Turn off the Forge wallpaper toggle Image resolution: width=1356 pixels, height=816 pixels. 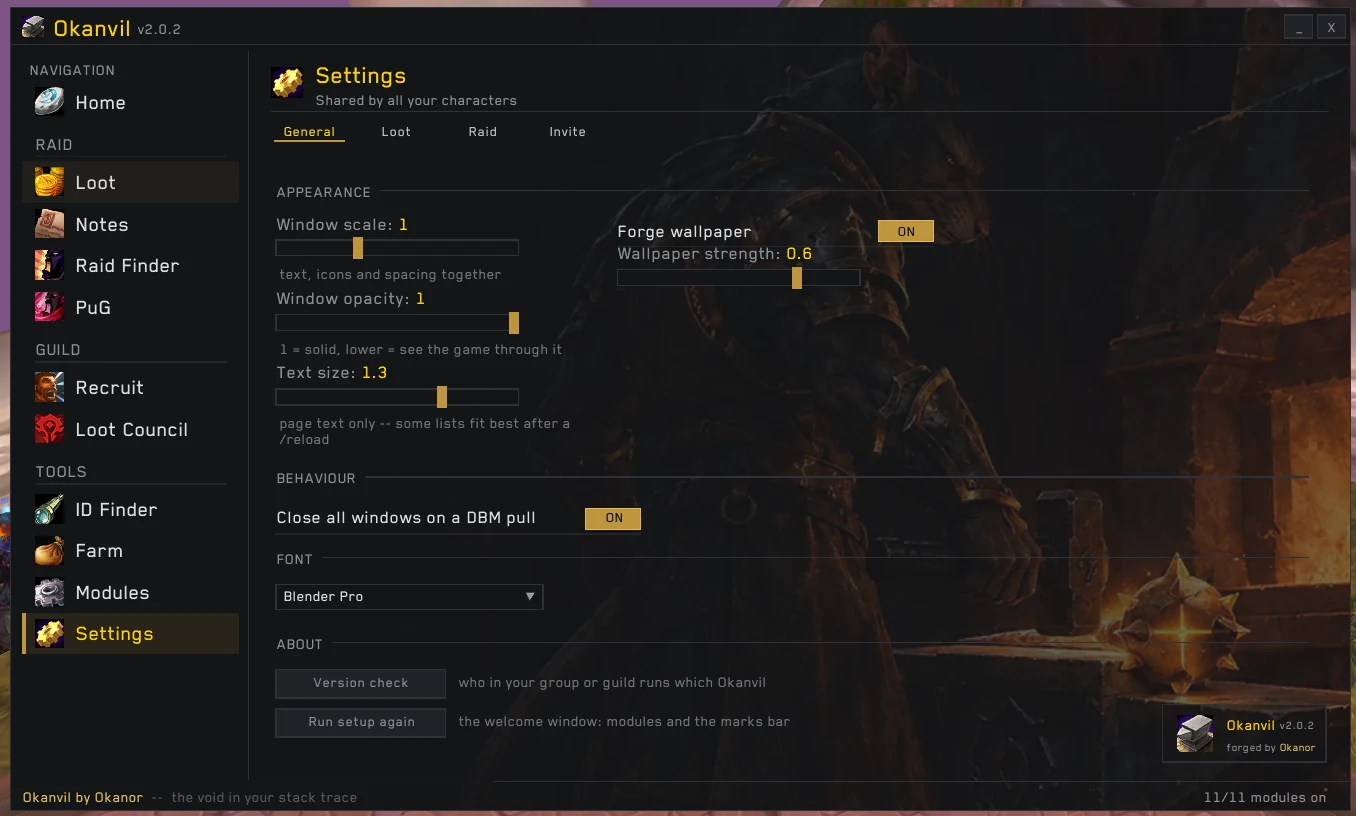(x=905, y=231)
